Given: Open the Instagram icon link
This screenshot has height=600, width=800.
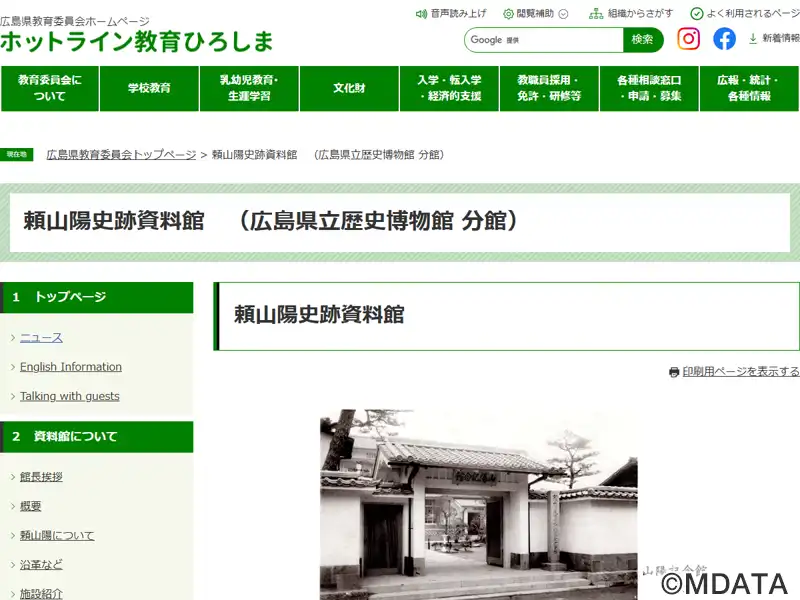Looking at the screenshot, I should [688, 39].
